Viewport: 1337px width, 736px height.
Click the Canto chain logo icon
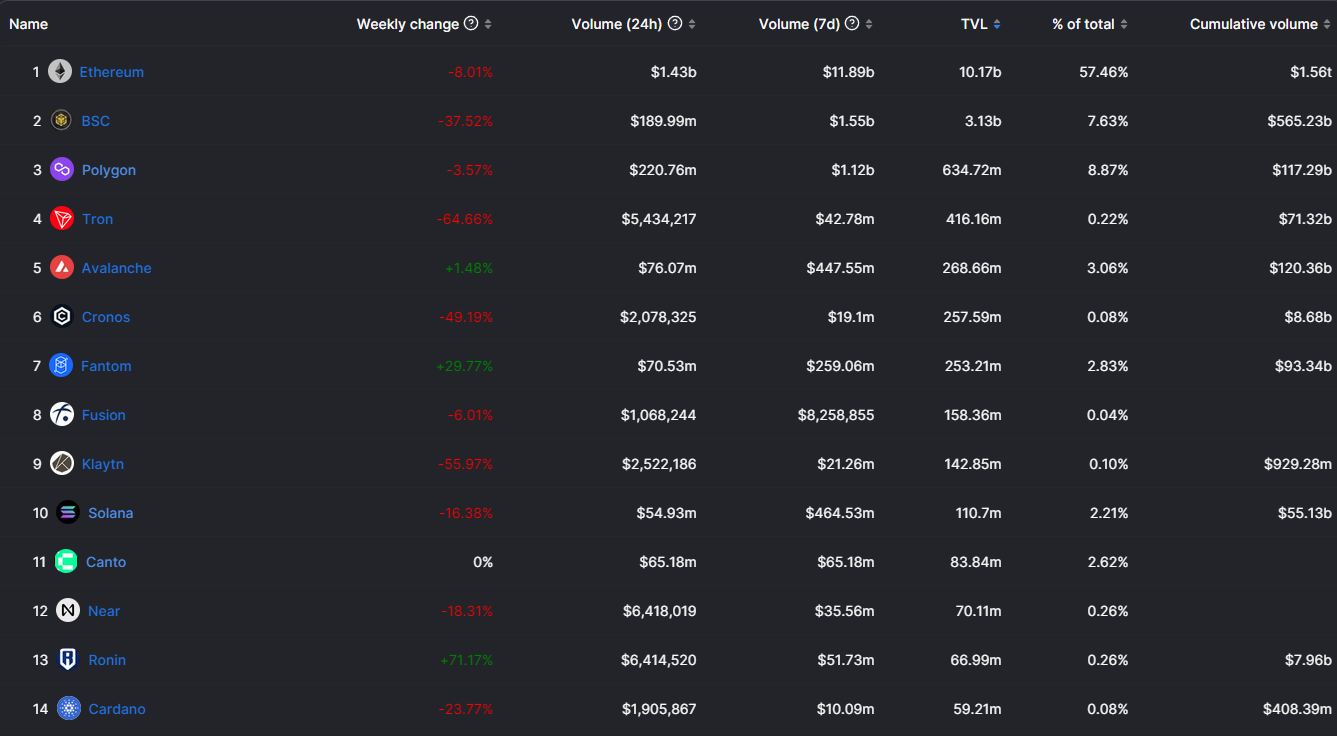tap(66, 562)
